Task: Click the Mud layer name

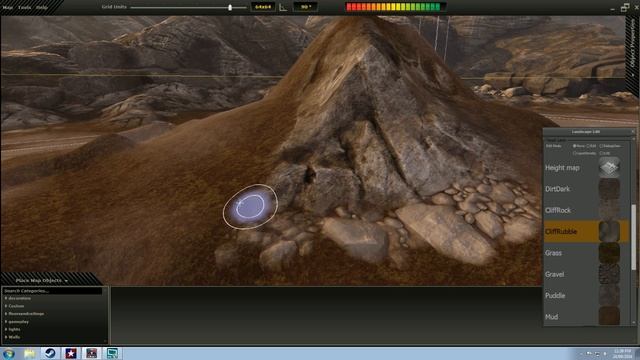Action: point(551,317)
